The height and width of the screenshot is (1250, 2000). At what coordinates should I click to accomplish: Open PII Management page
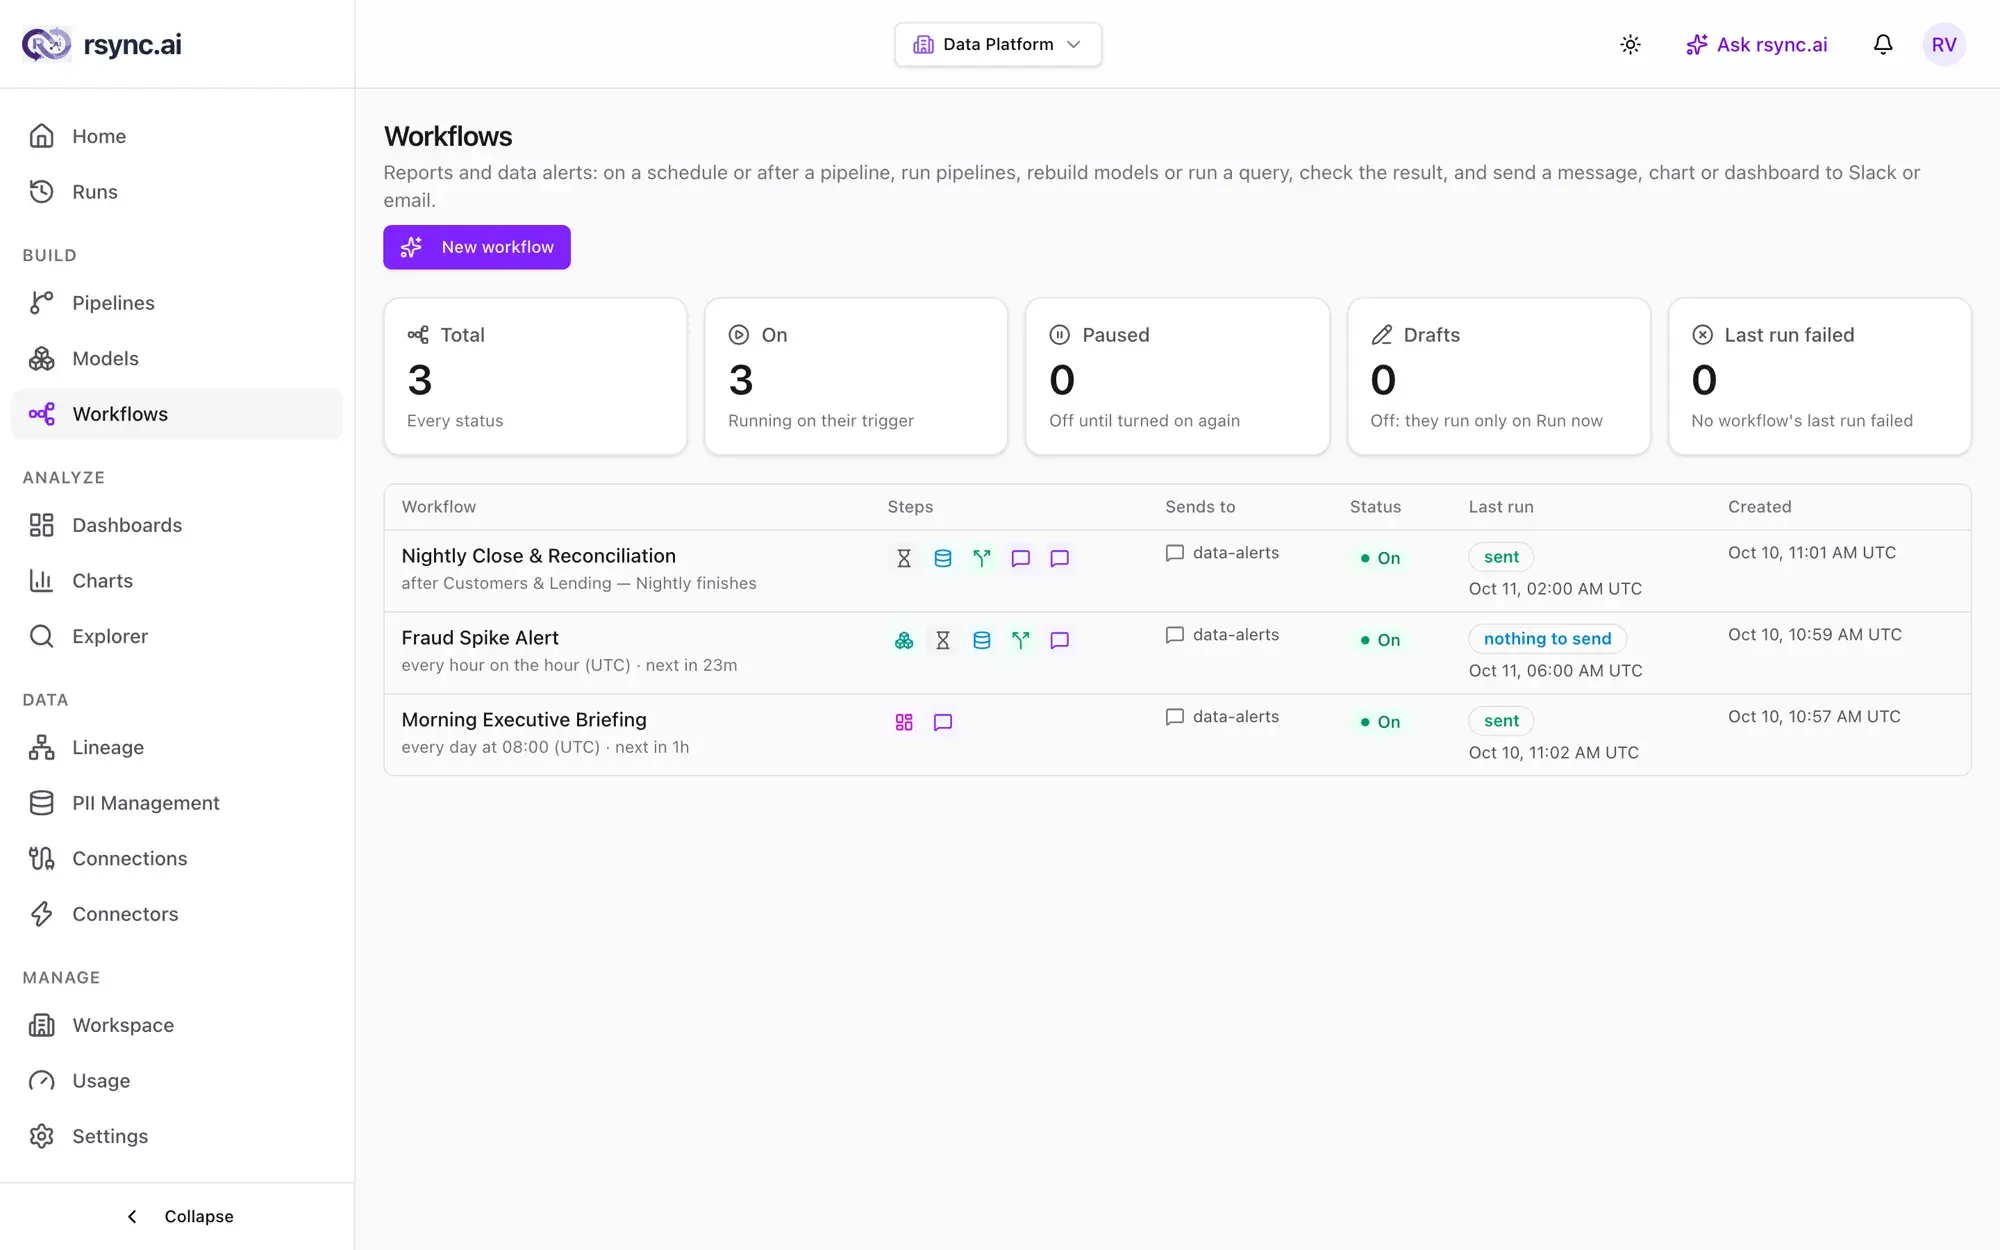(177, 803)
